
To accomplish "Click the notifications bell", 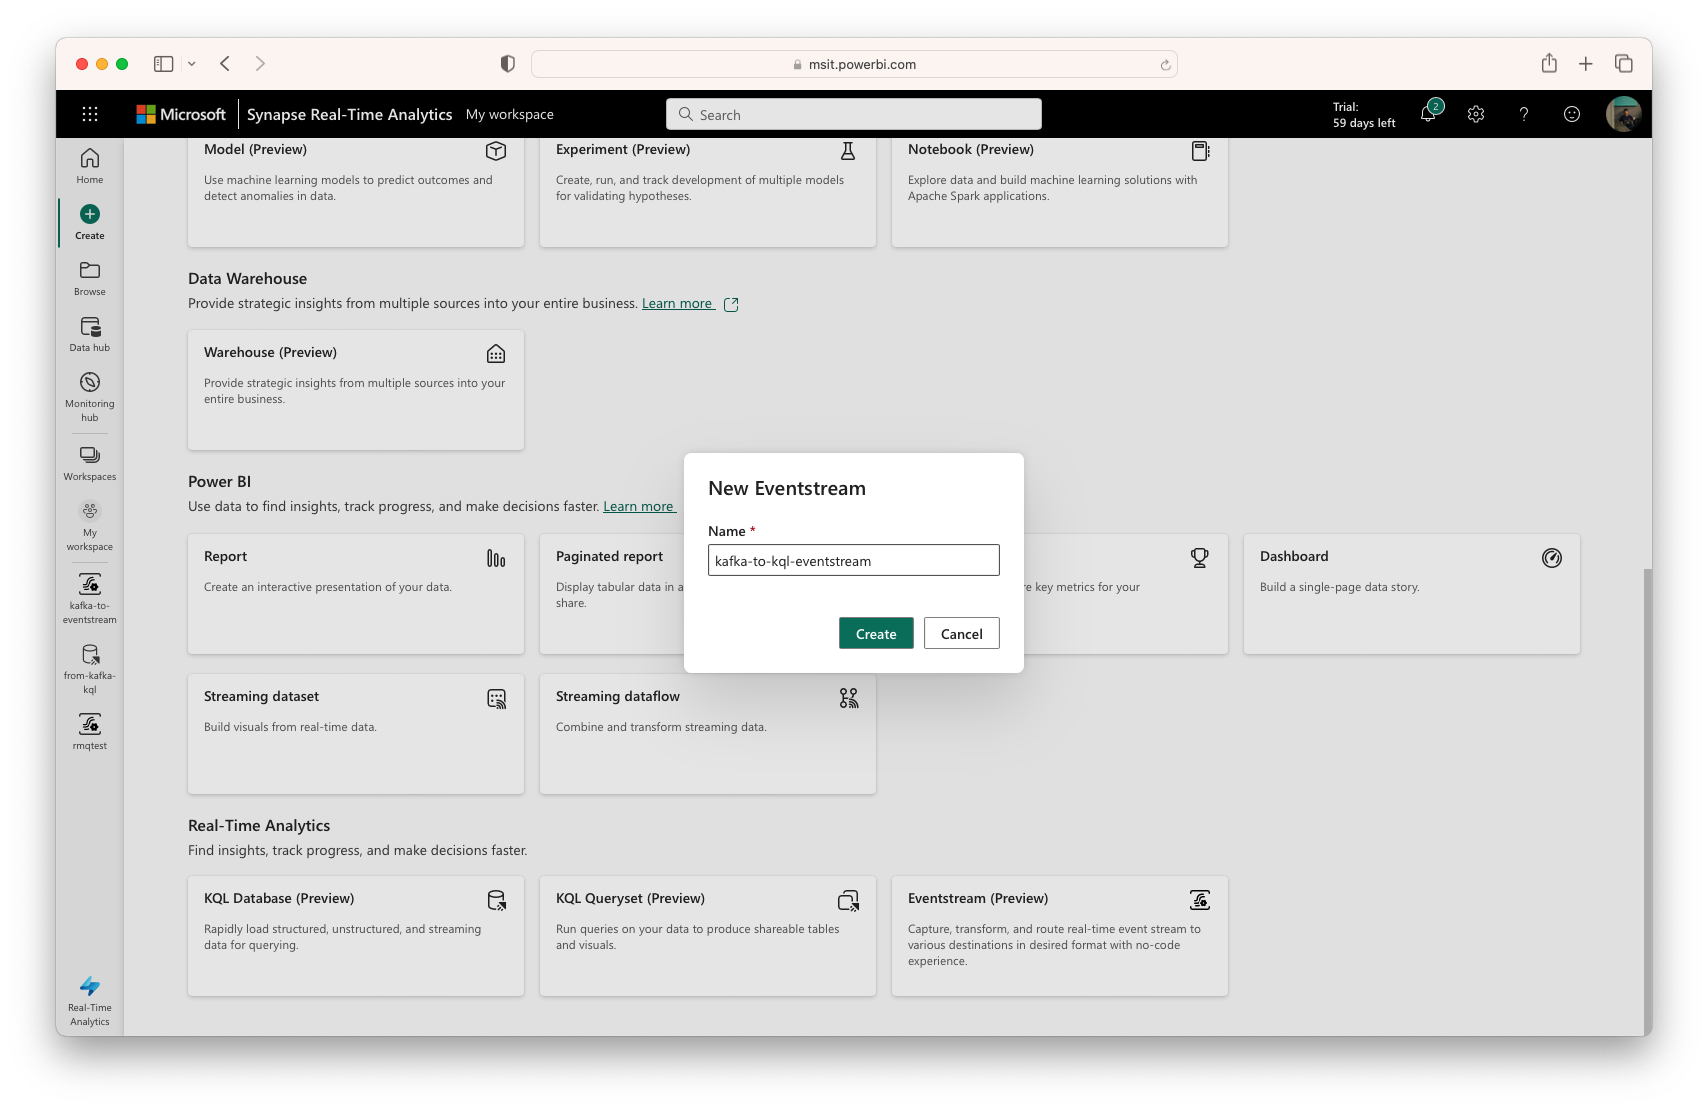I will 1428,114.
